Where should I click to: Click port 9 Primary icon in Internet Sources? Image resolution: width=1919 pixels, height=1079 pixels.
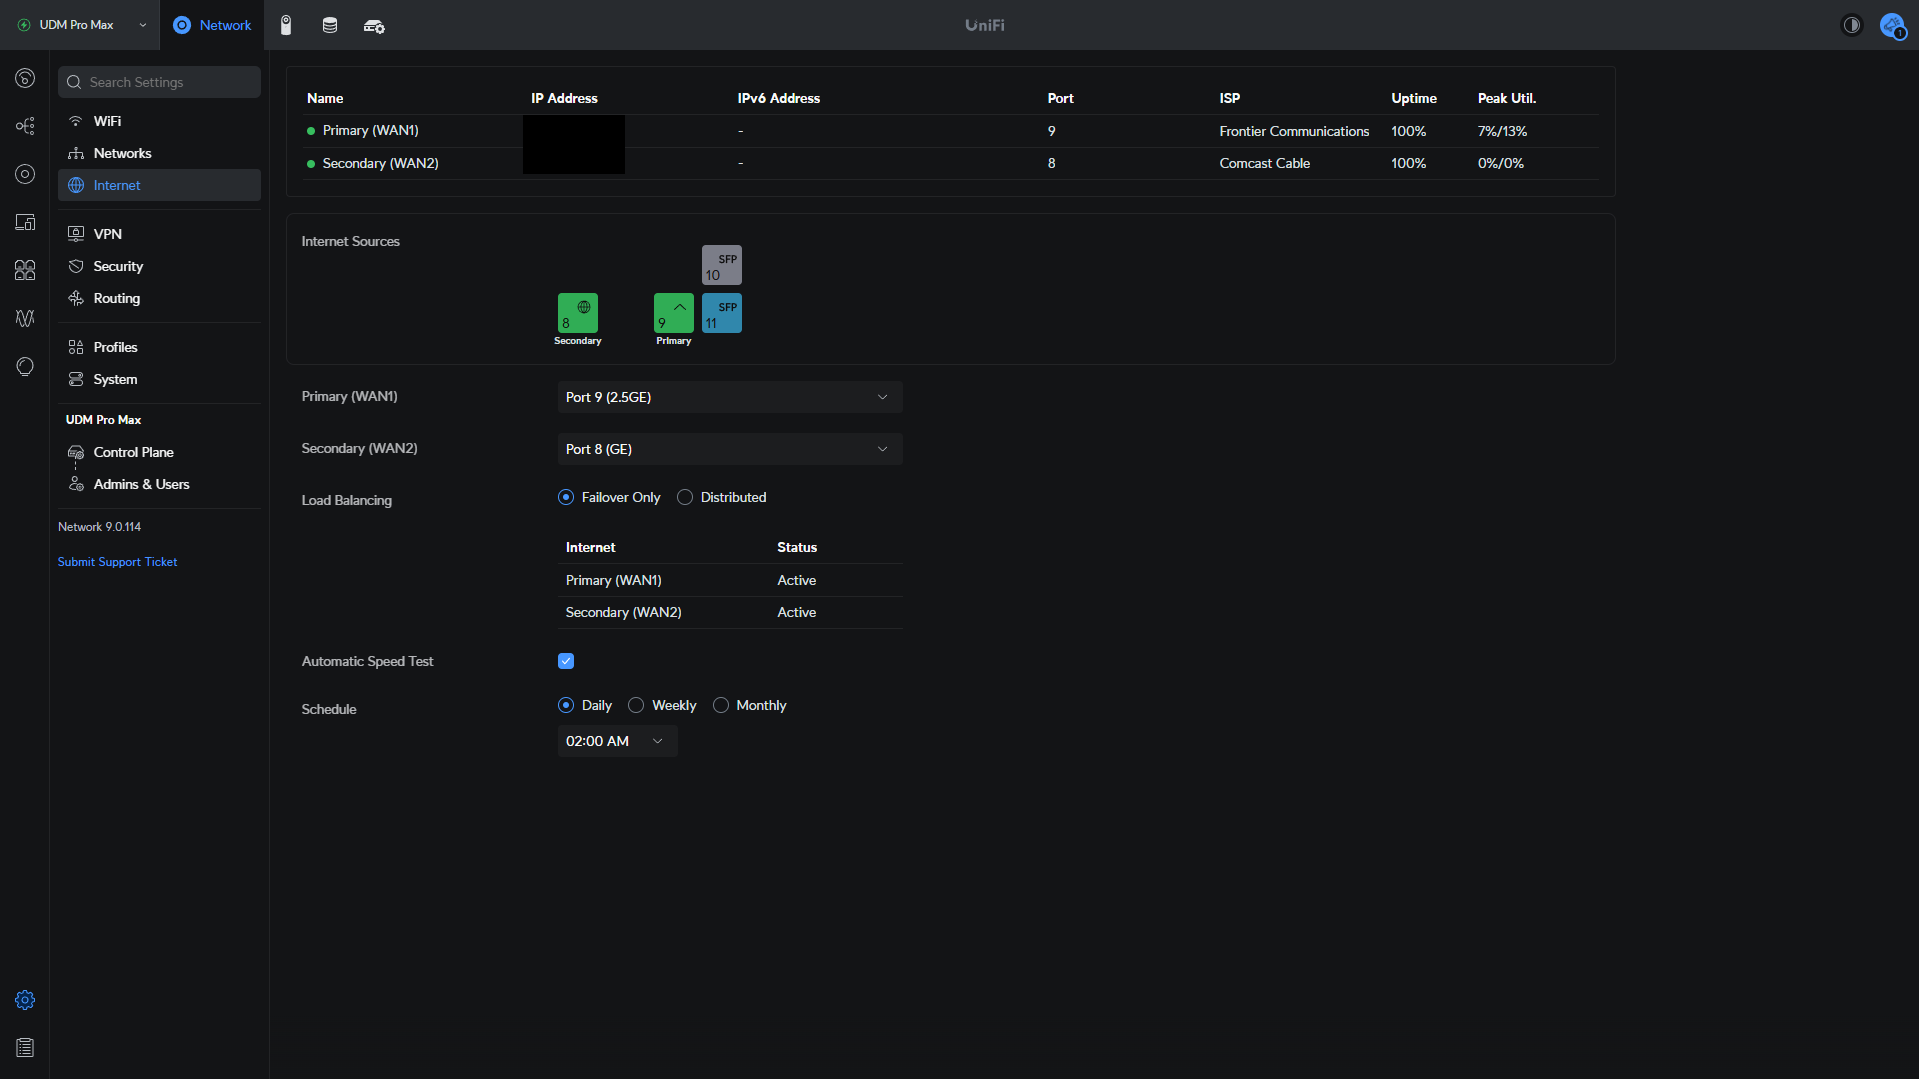(x=674, y=313)
